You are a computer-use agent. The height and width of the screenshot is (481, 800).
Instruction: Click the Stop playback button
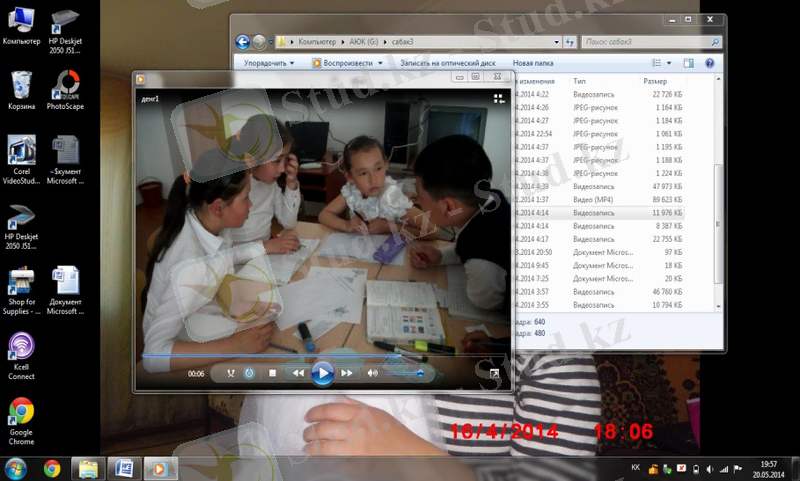coord(272,373)
